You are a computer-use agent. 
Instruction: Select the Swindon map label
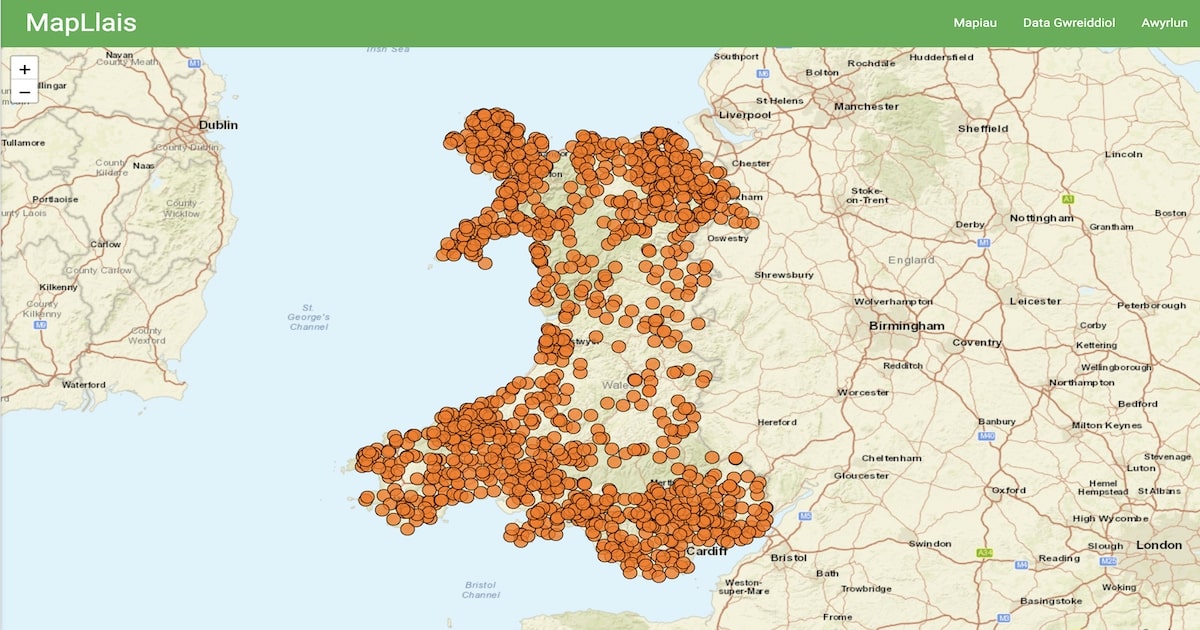point(930,544)
